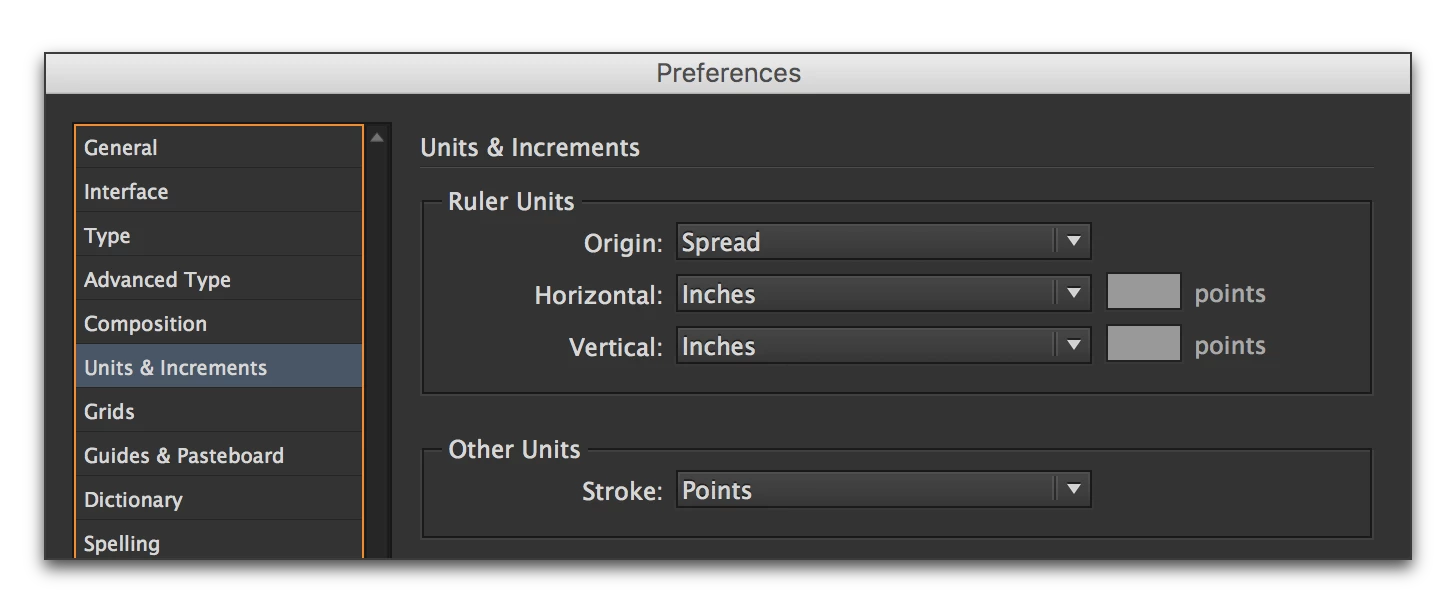The image size is (1456, 612).
Task: Click the Horizontal points input field
Action: 1143,292
